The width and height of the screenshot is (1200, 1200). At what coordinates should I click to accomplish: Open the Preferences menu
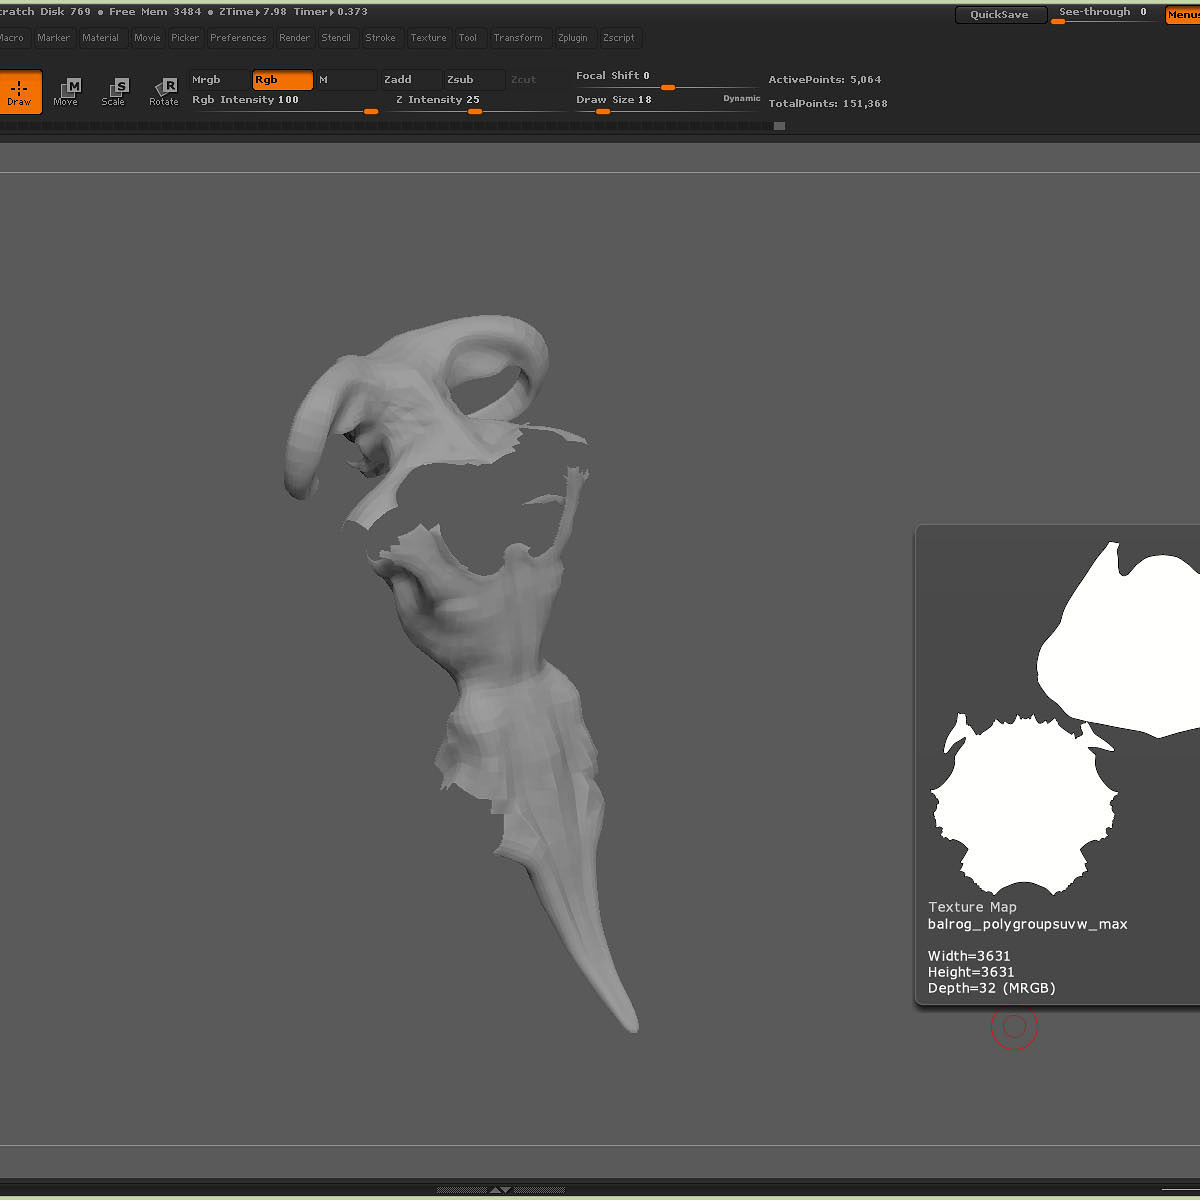(238, 38)
